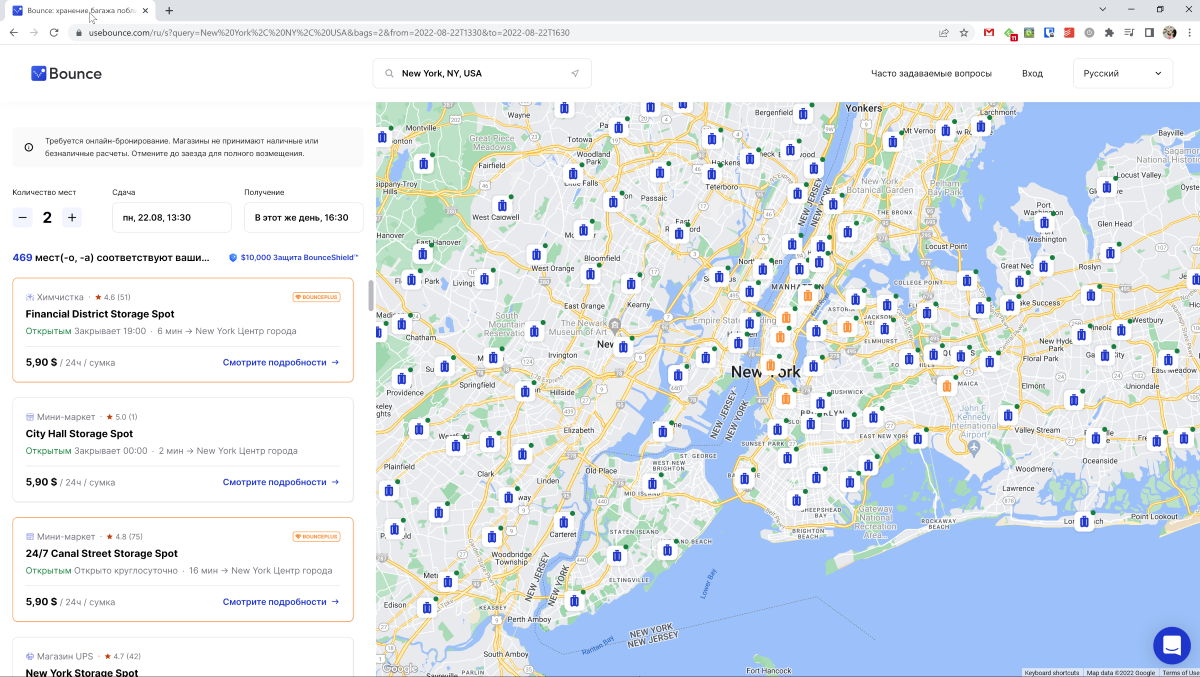Open the Chrome profile avatar
This screenshot has height=677, width=1200.
coord(1169,32)
